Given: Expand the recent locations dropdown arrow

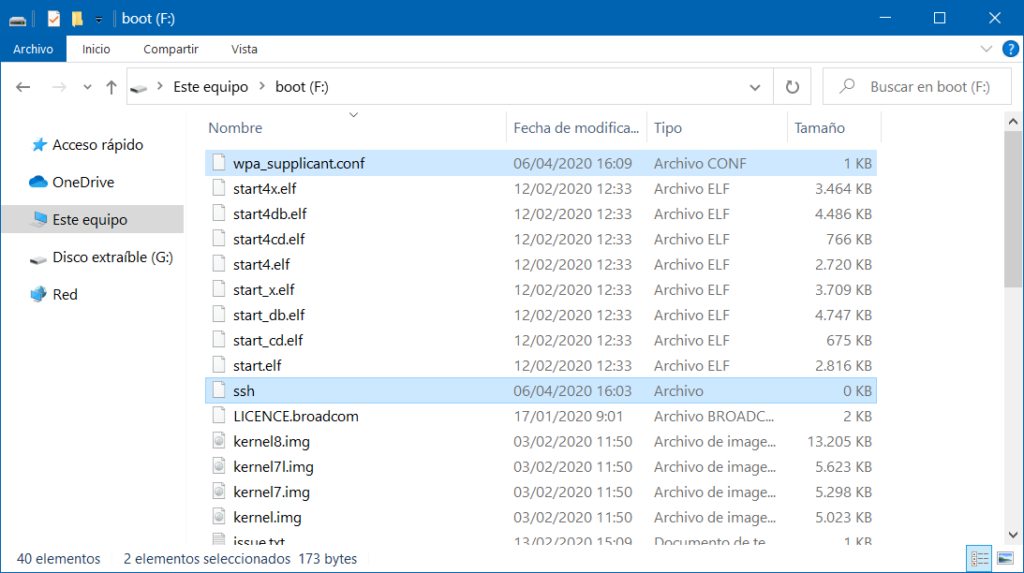Looking at the screenshot, I should (87, 87).
